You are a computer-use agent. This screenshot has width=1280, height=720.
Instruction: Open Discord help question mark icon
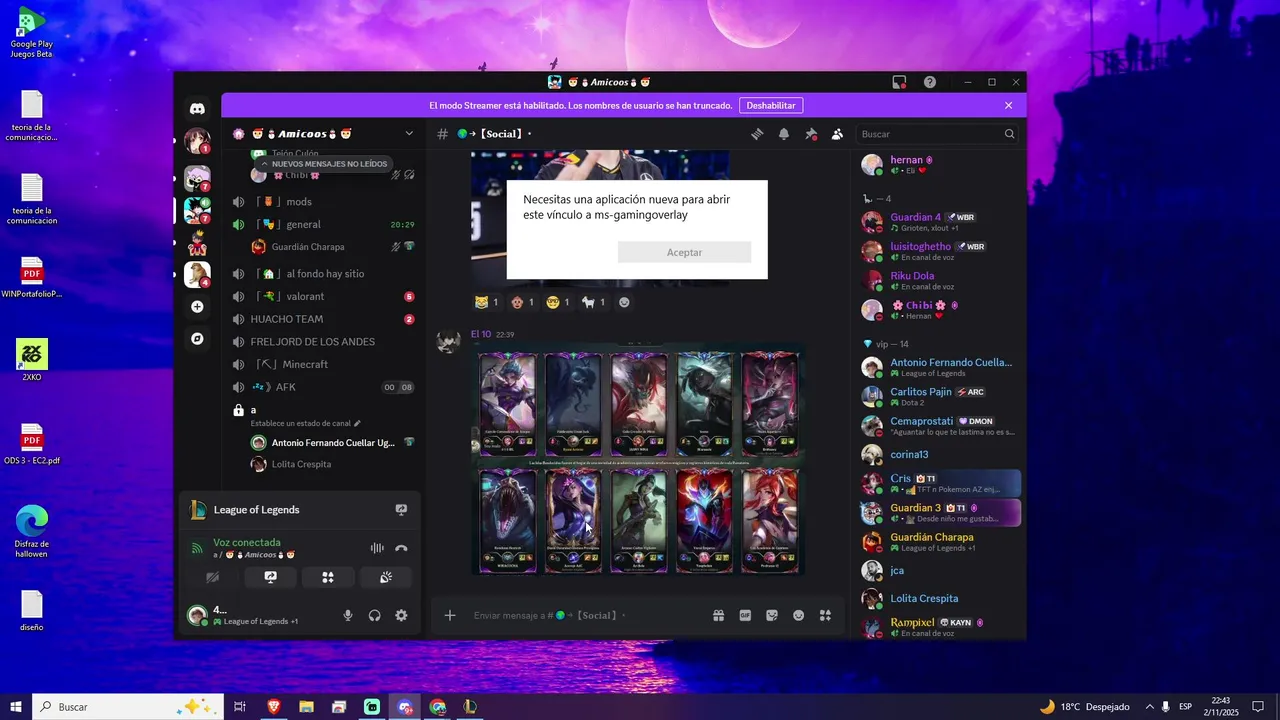coord(930,82)
